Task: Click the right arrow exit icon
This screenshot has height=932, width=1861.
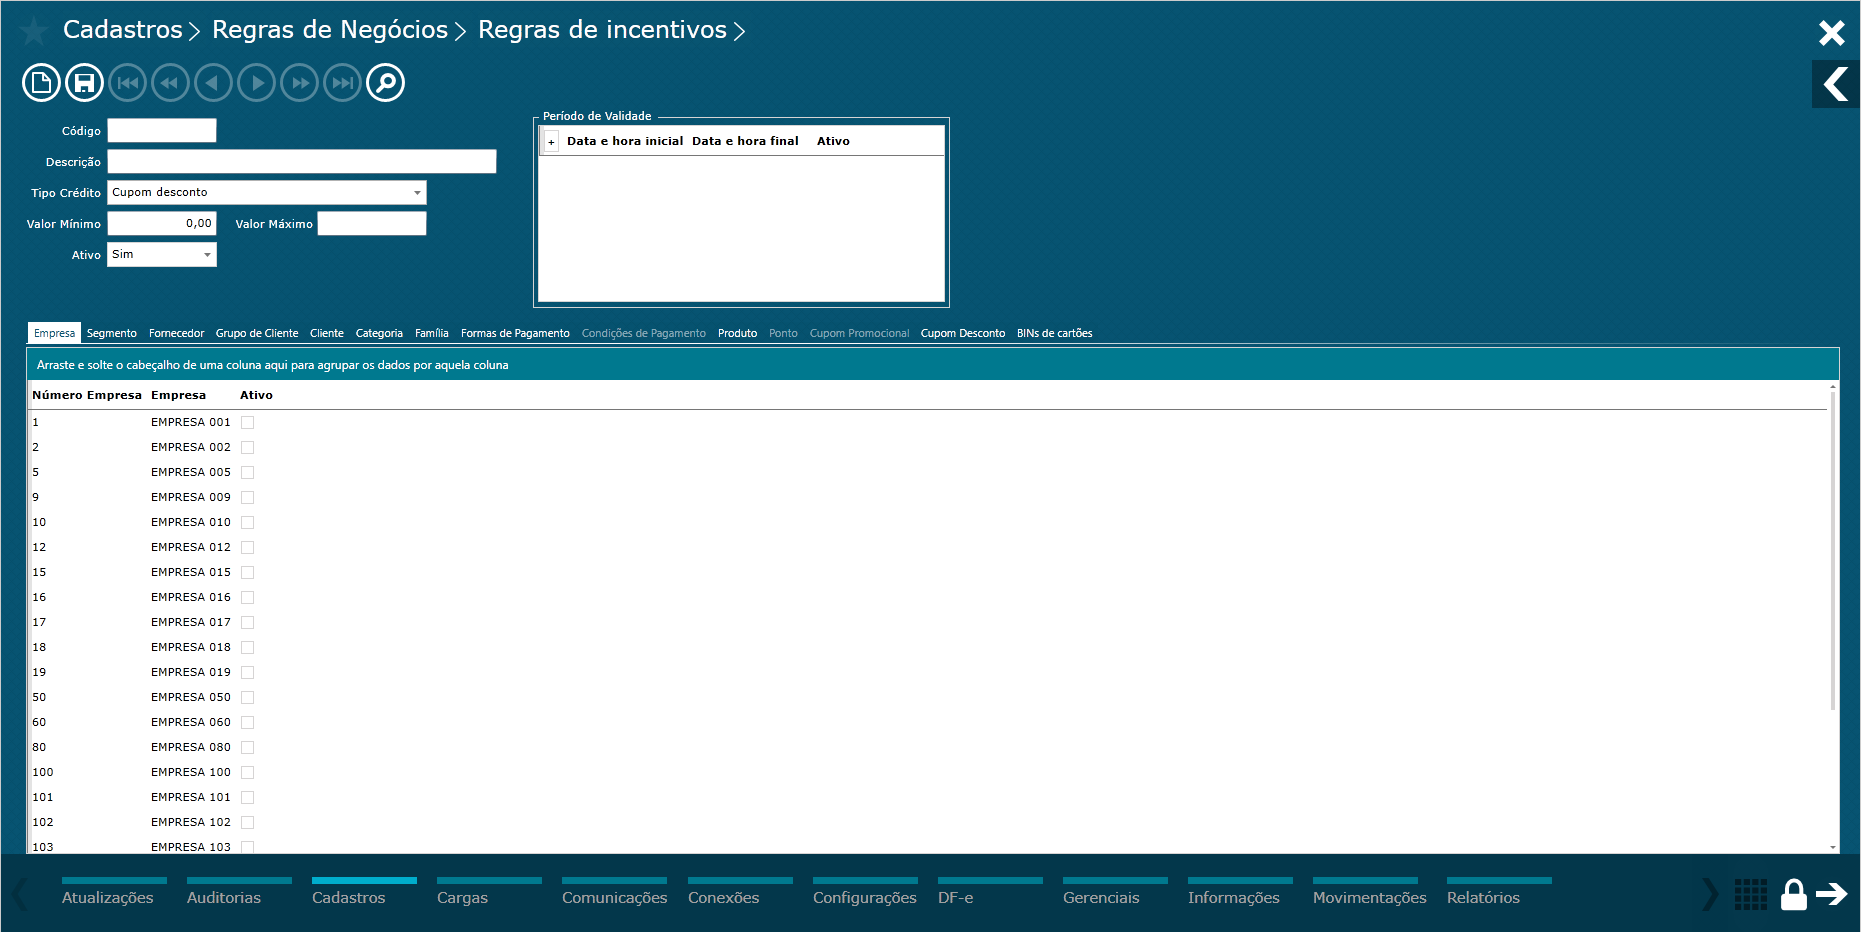Action: (1832, 893)
